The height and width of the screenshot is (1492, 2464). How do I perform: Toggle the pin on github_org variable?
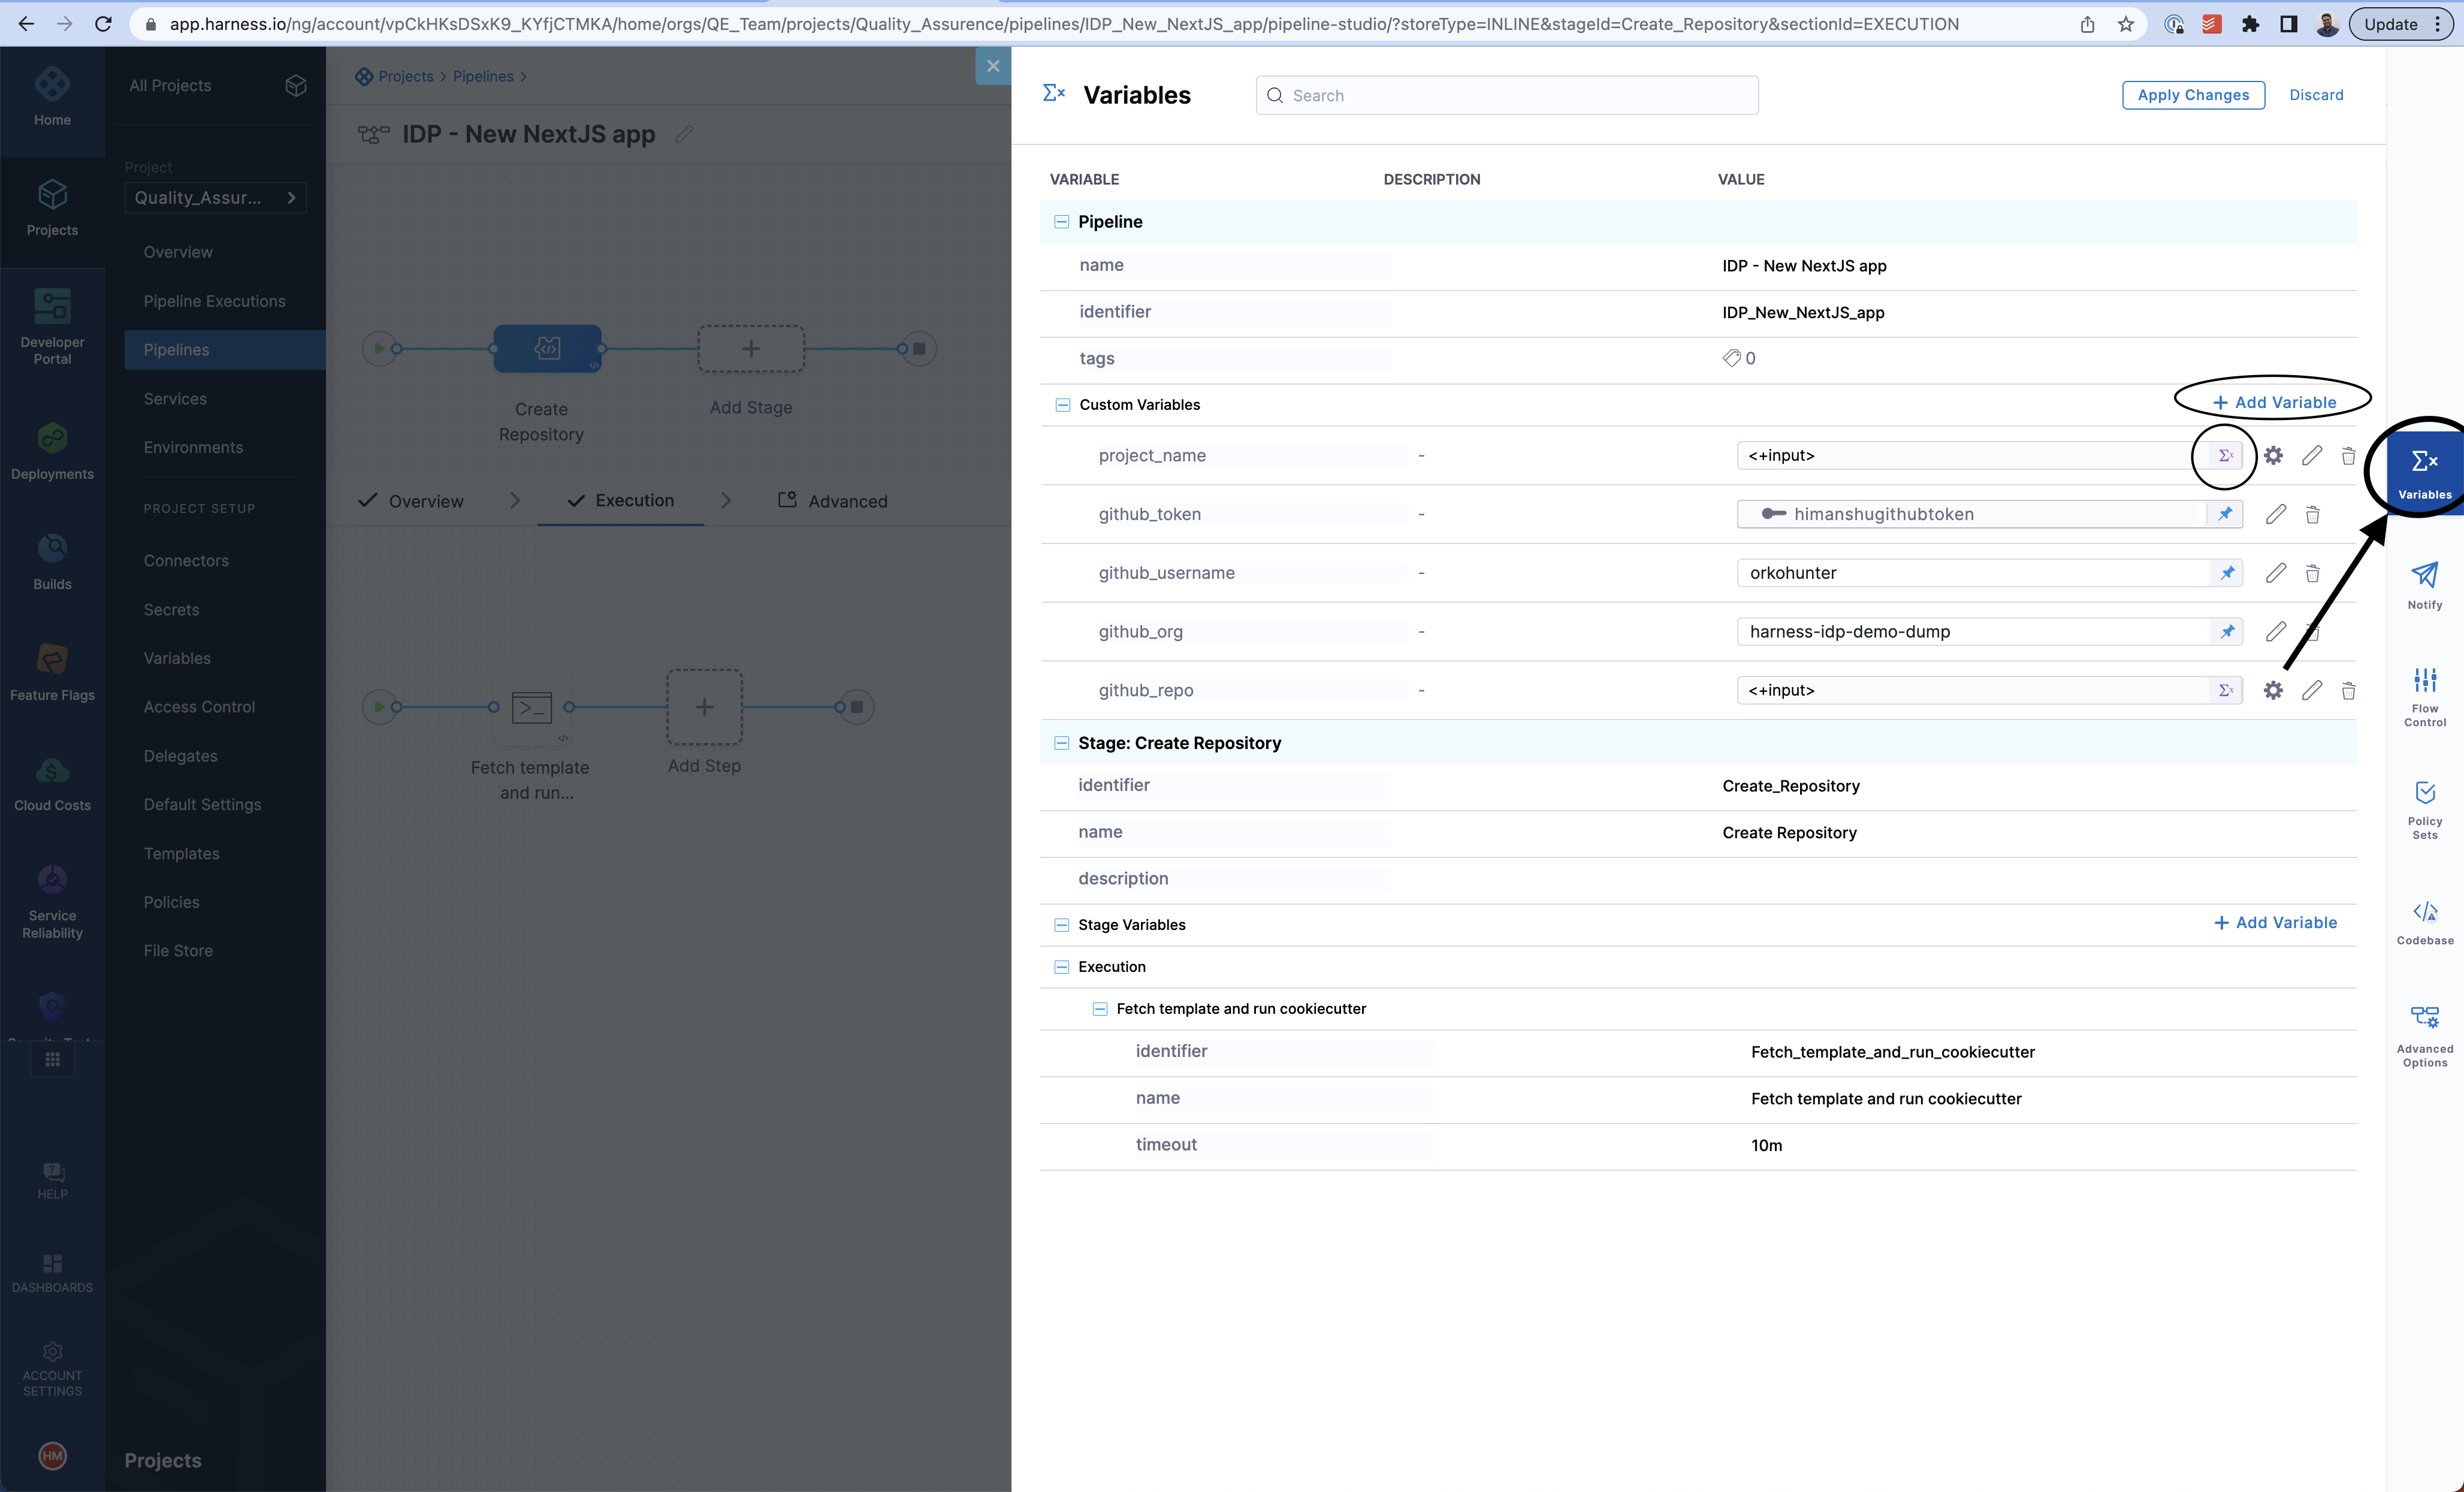(2227, 631)
